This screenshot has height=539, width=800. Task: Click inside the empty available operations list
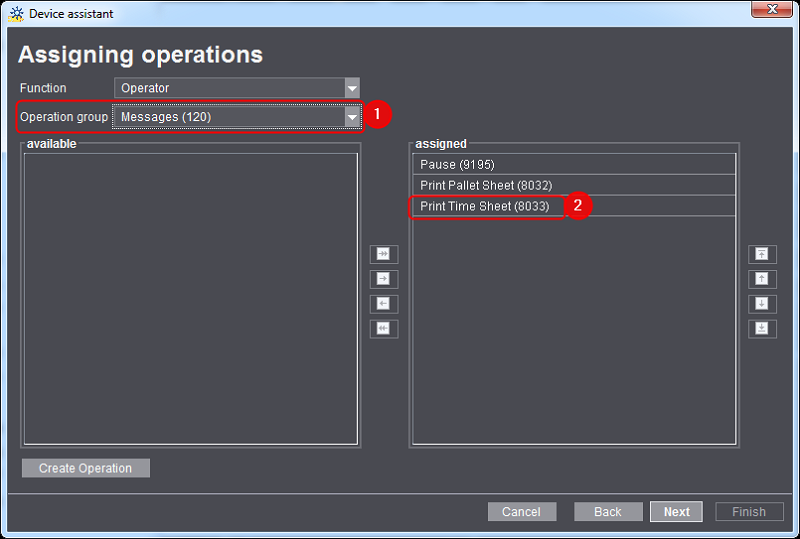[191, 299]
